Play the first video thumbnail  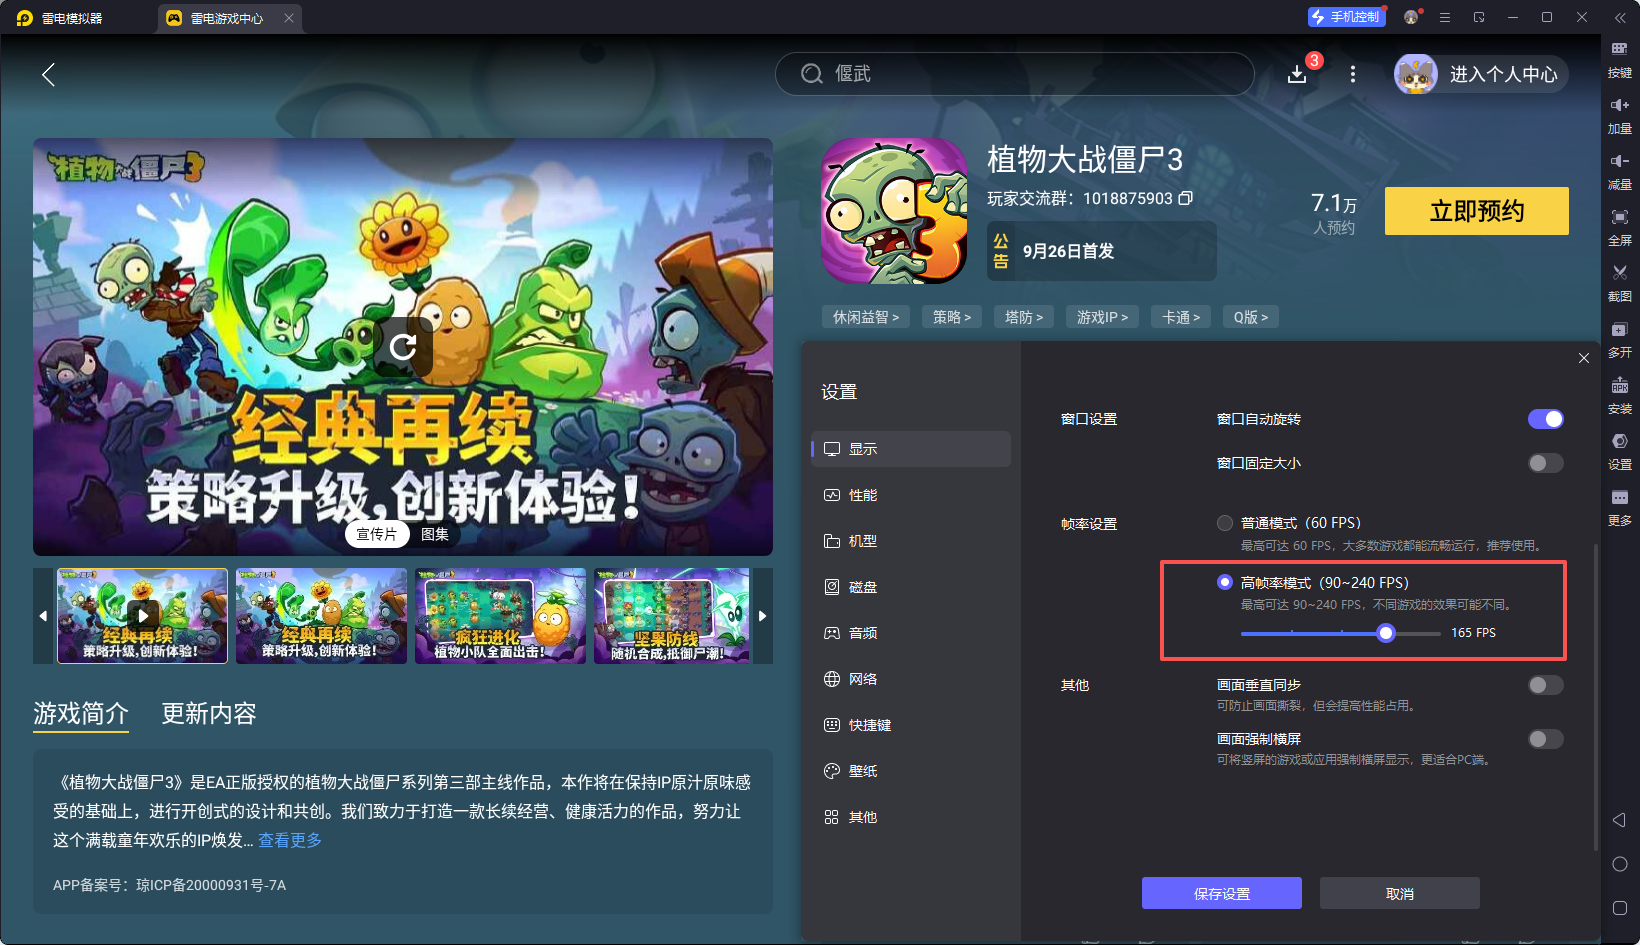[143, 616]
